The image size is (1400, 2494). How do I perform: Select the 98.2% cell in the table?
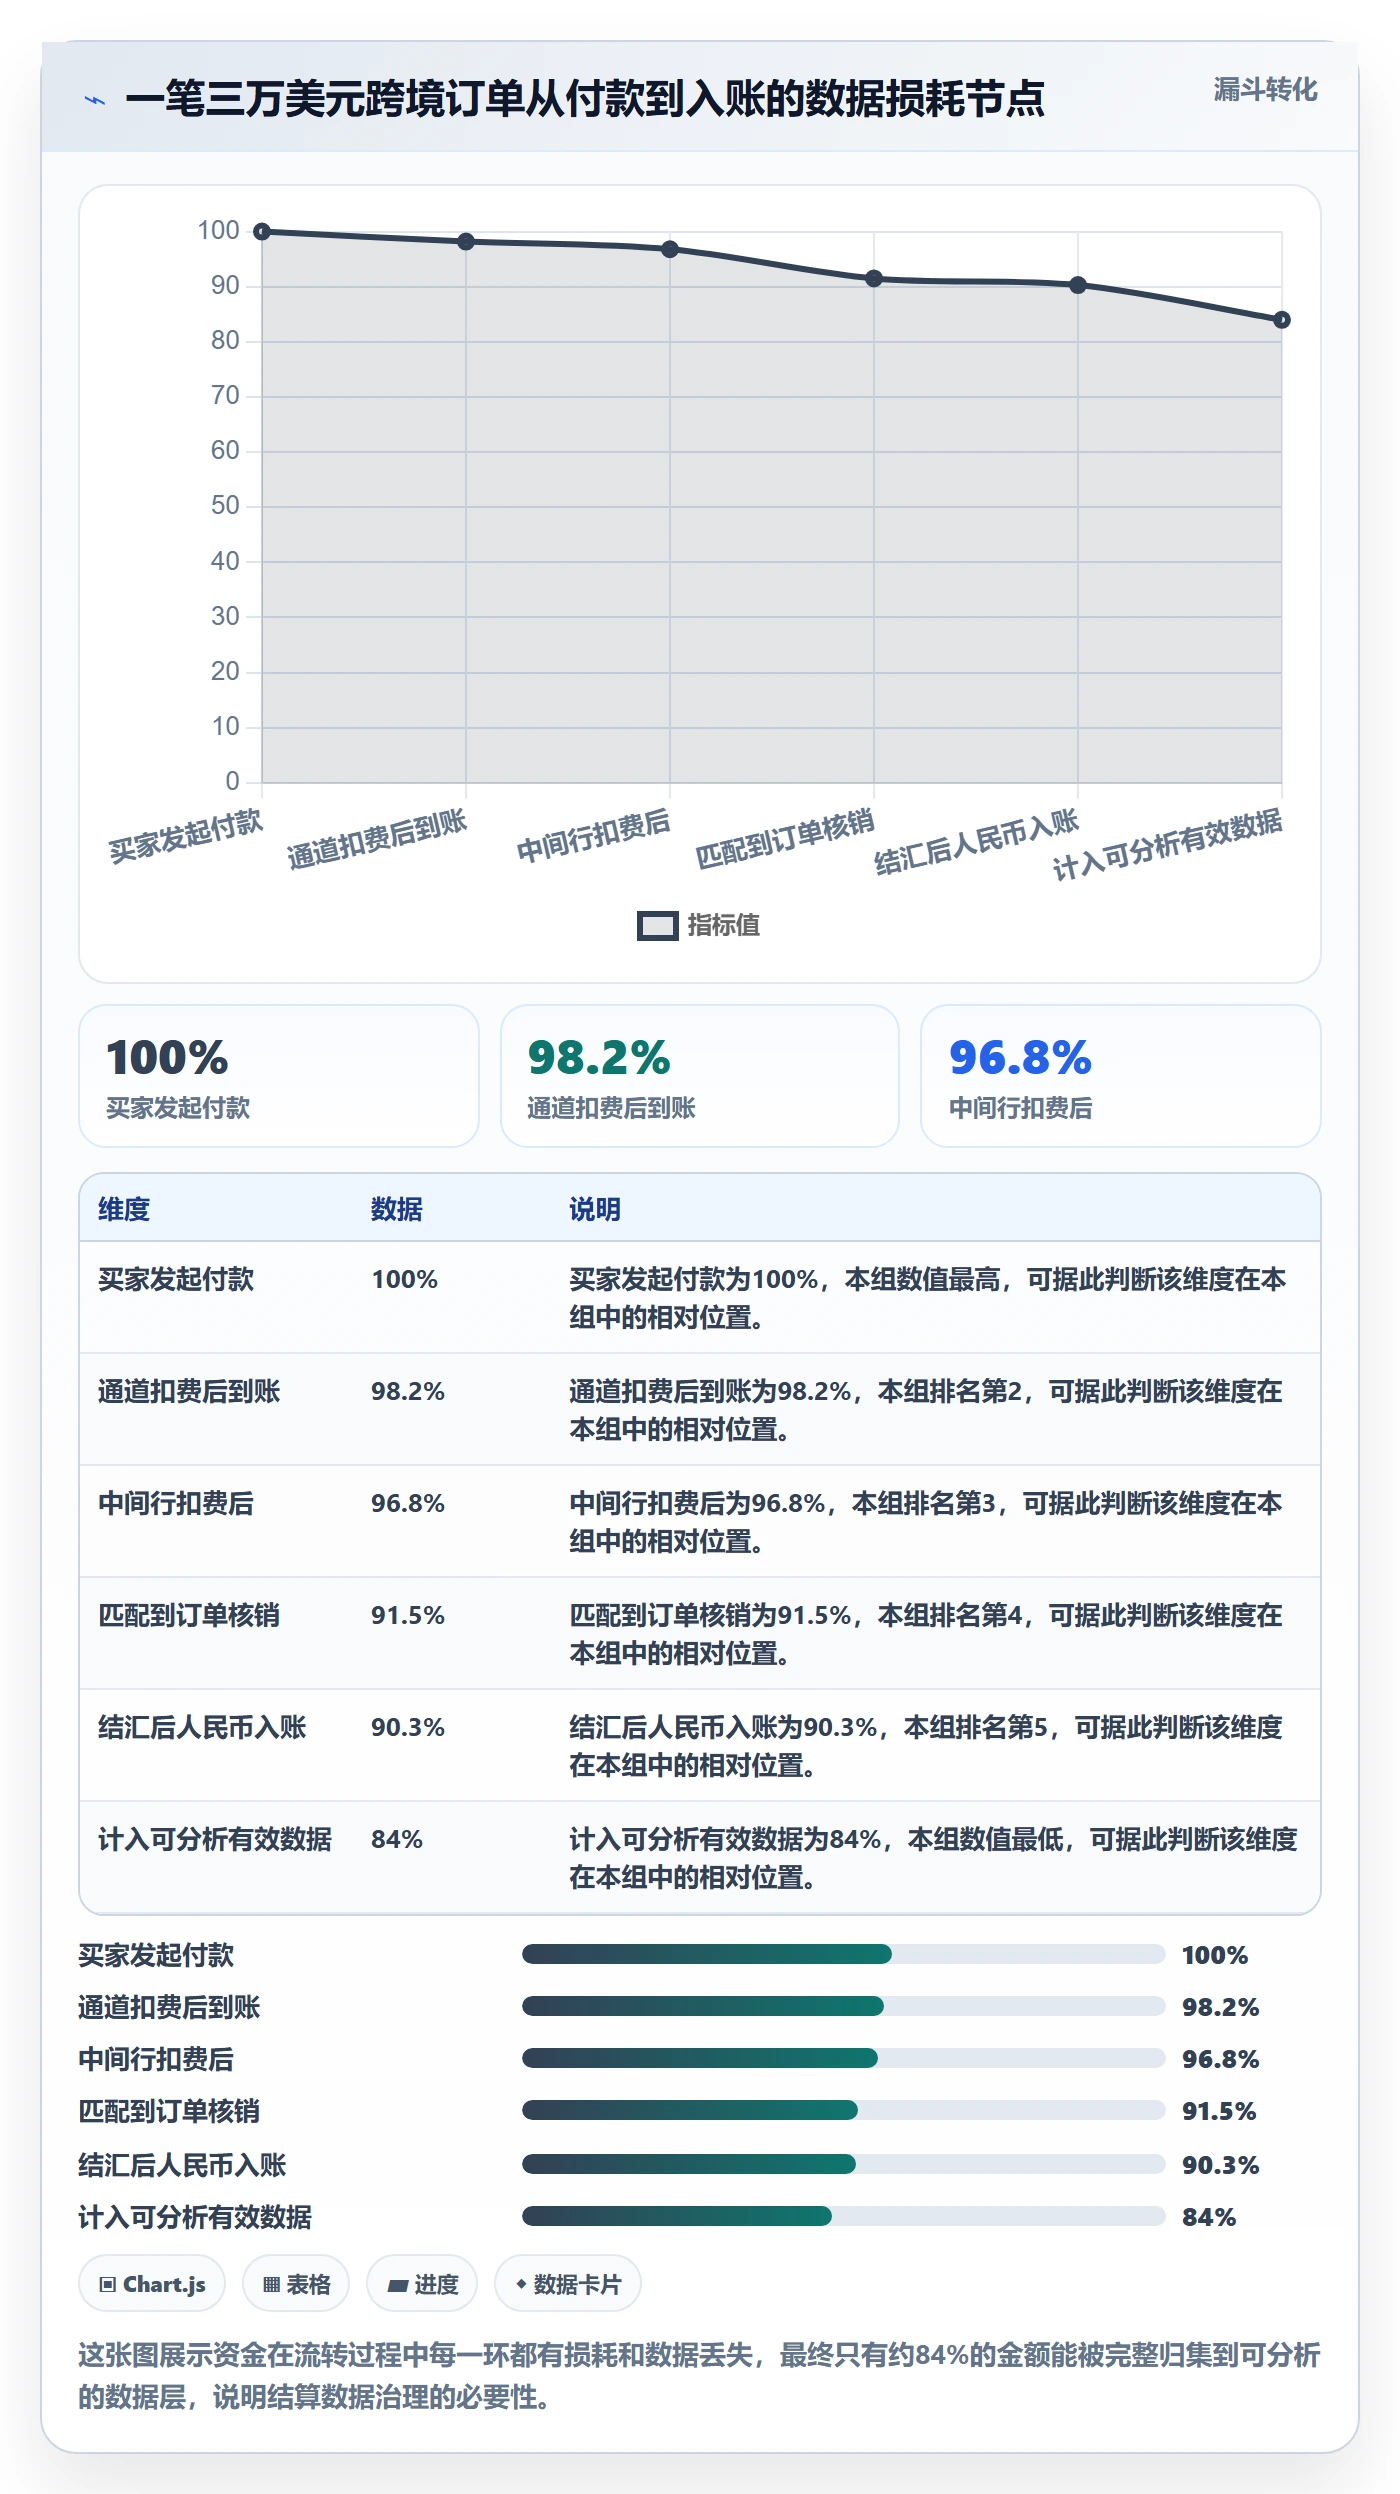click(408, 1391)
